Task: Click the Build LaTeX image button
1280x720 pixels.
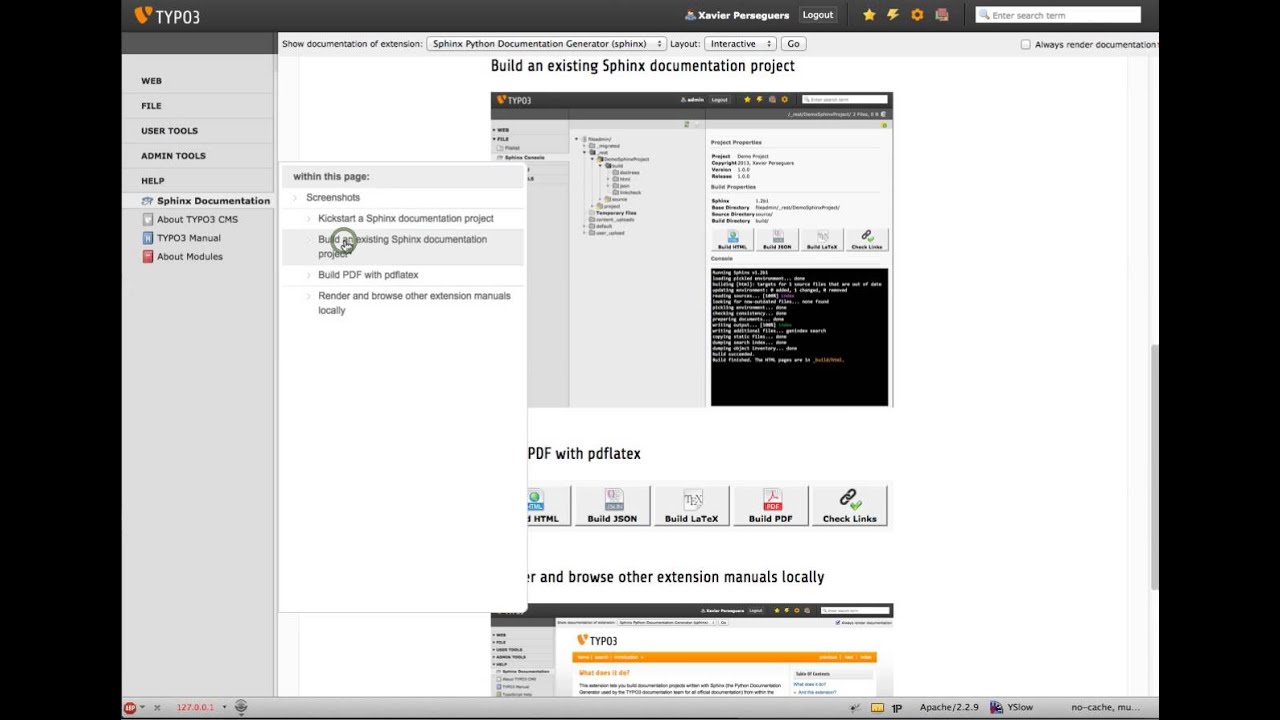Action: click(691, 506)
